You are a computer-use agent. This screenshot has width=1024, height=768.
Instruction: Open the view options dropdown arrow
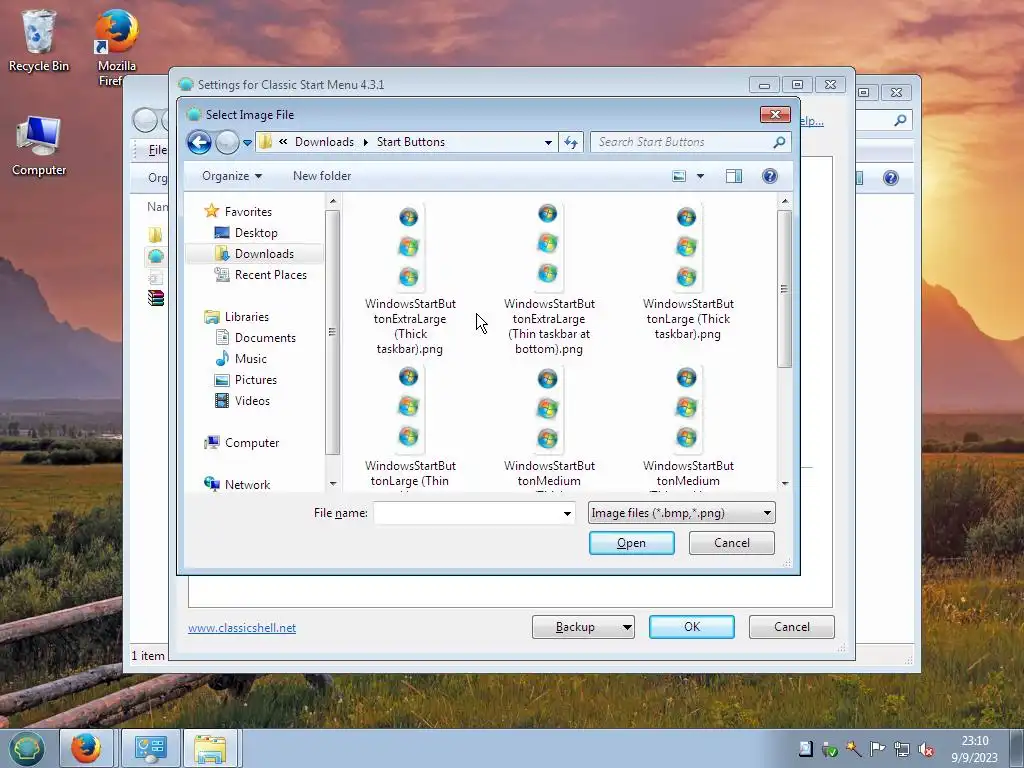(x=701, y=176)
